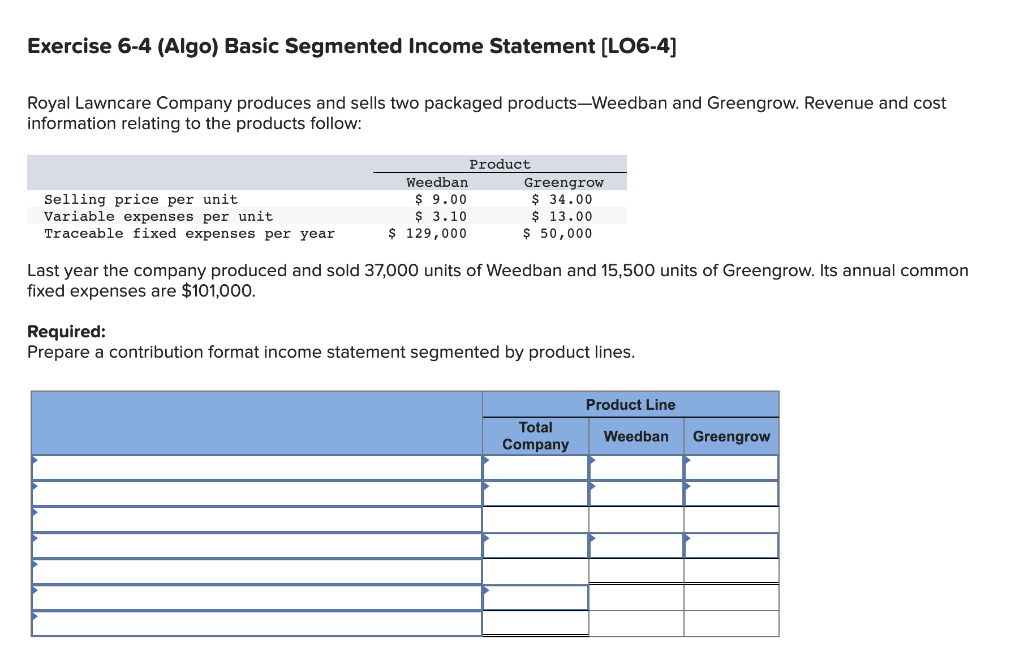Select the Weedban cell in the first row

637,466
